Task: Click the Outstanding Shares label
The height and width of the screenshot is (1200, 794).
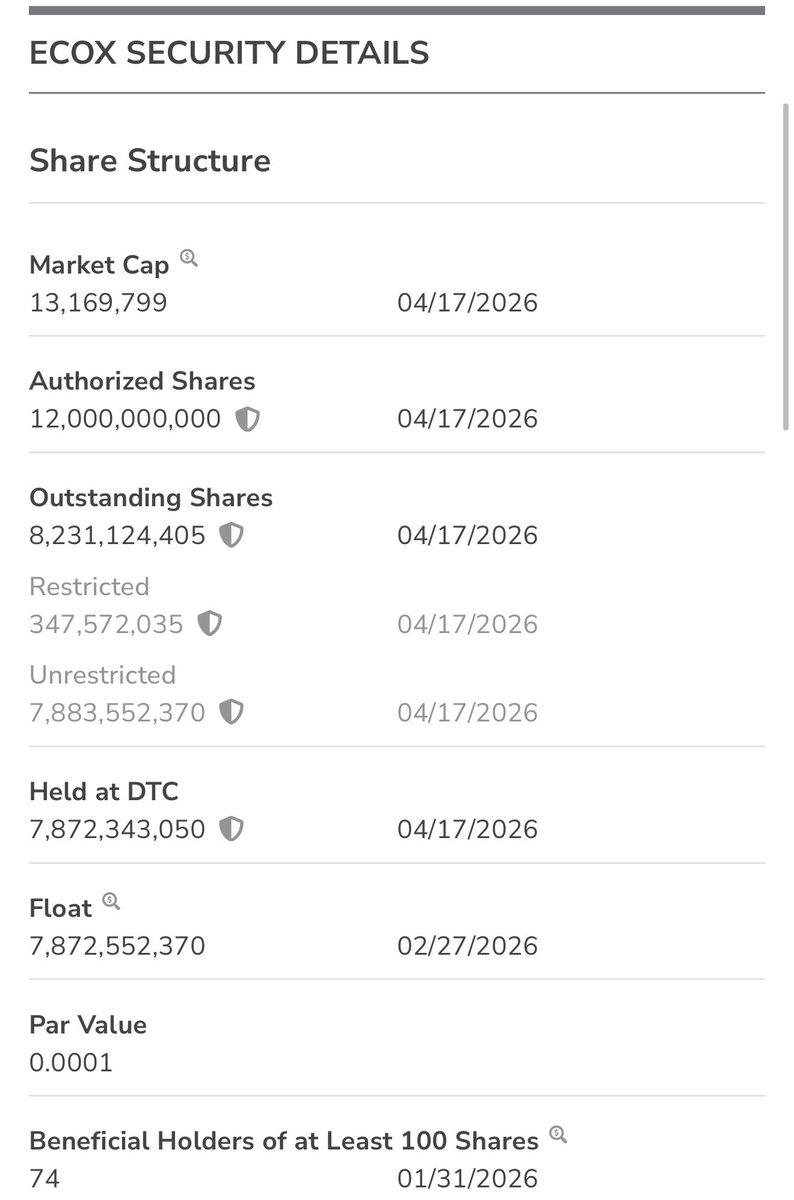Action: pyautogui.click(x=151, y=498)
